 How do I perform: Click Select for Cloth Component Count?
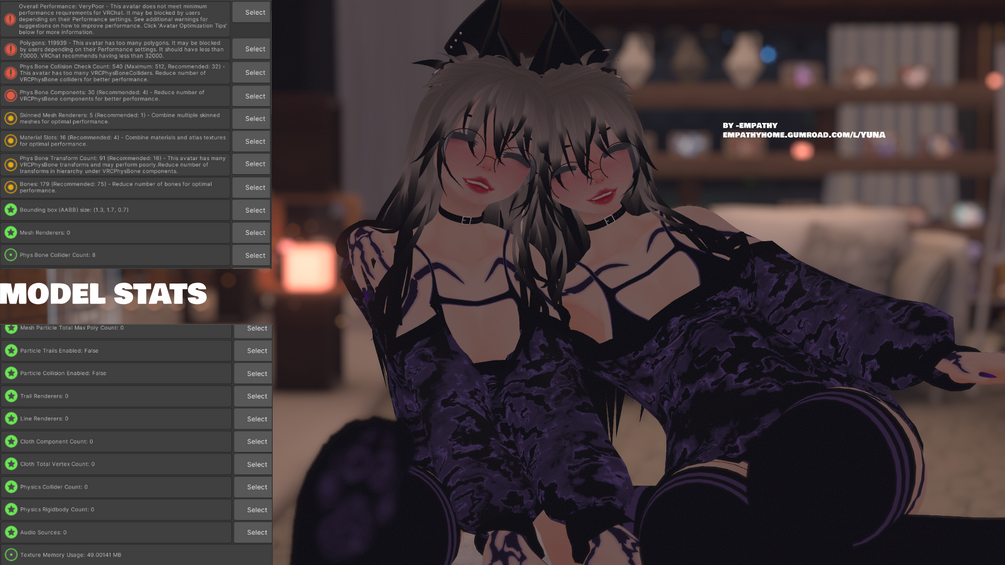point(253,441)
